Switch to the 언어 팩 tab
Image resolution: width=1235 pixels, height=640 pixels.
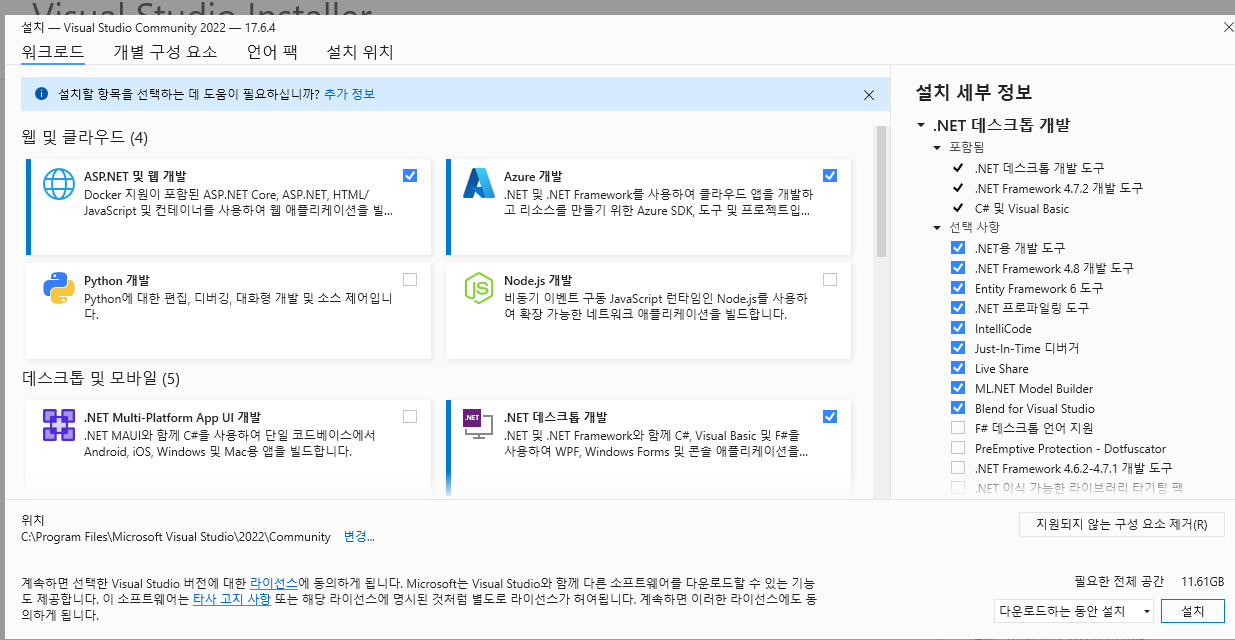pos(272,52)
